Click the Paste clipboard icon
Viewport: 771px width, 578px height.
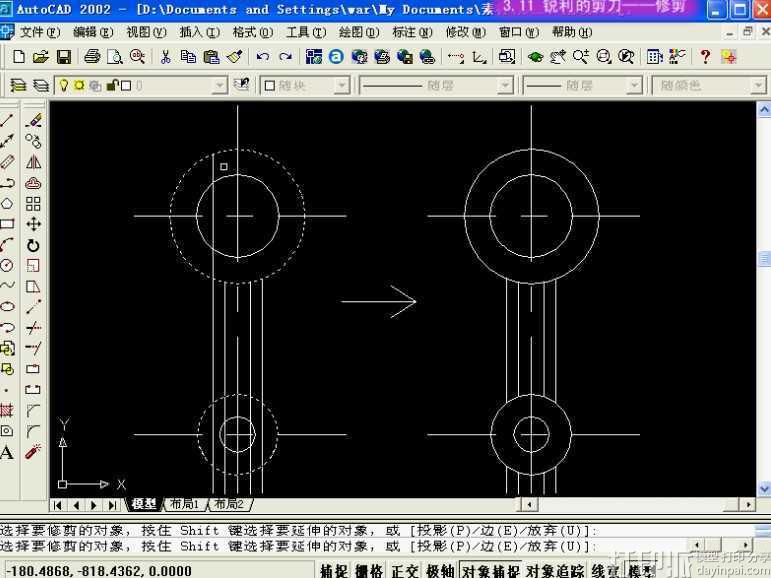pos(211,57)
